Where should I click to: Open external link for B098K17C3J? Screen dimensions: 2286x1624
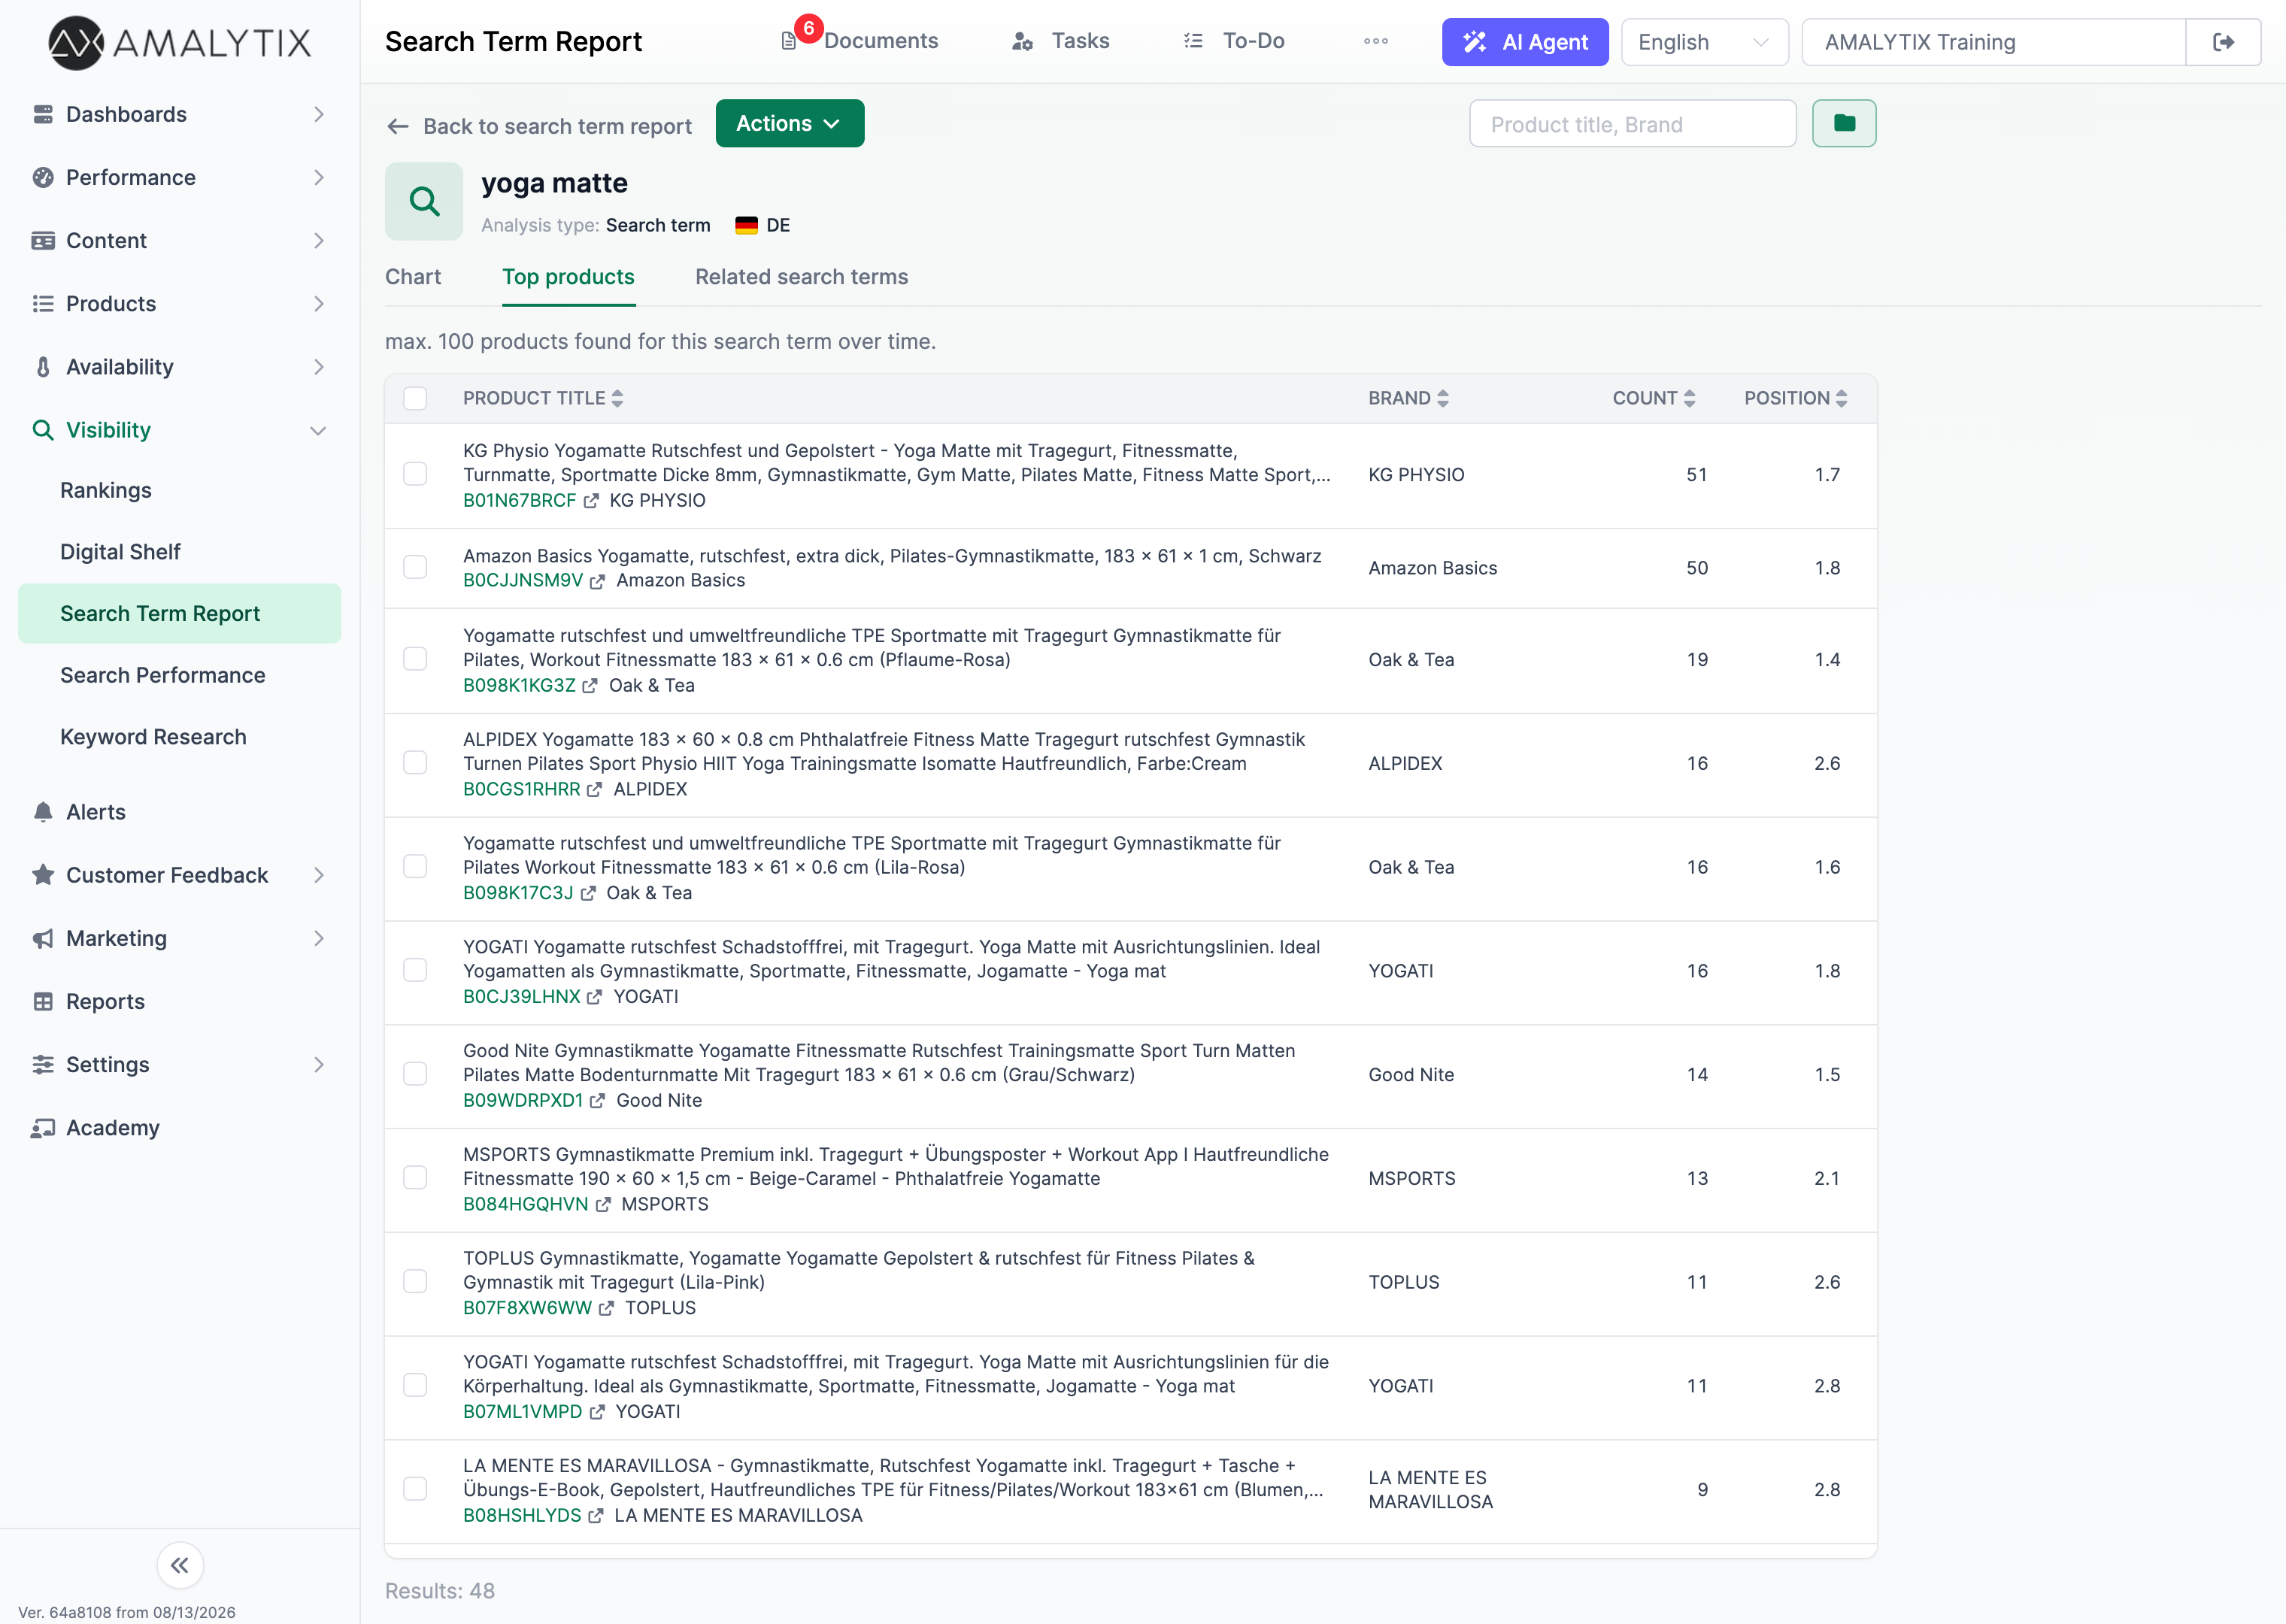coord(588,893)
